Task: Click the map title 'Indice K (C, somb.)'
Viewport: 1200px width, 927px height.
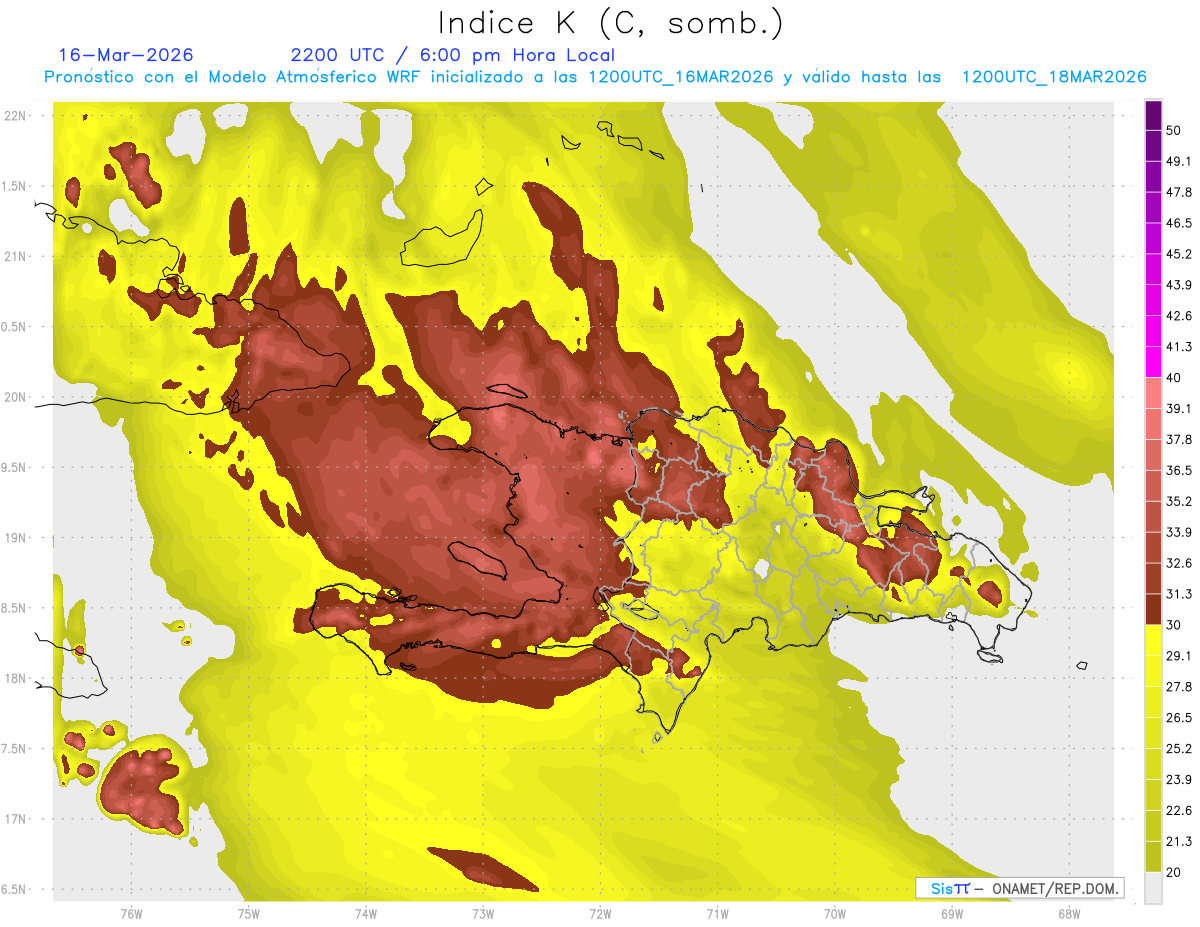Action: 611,22
